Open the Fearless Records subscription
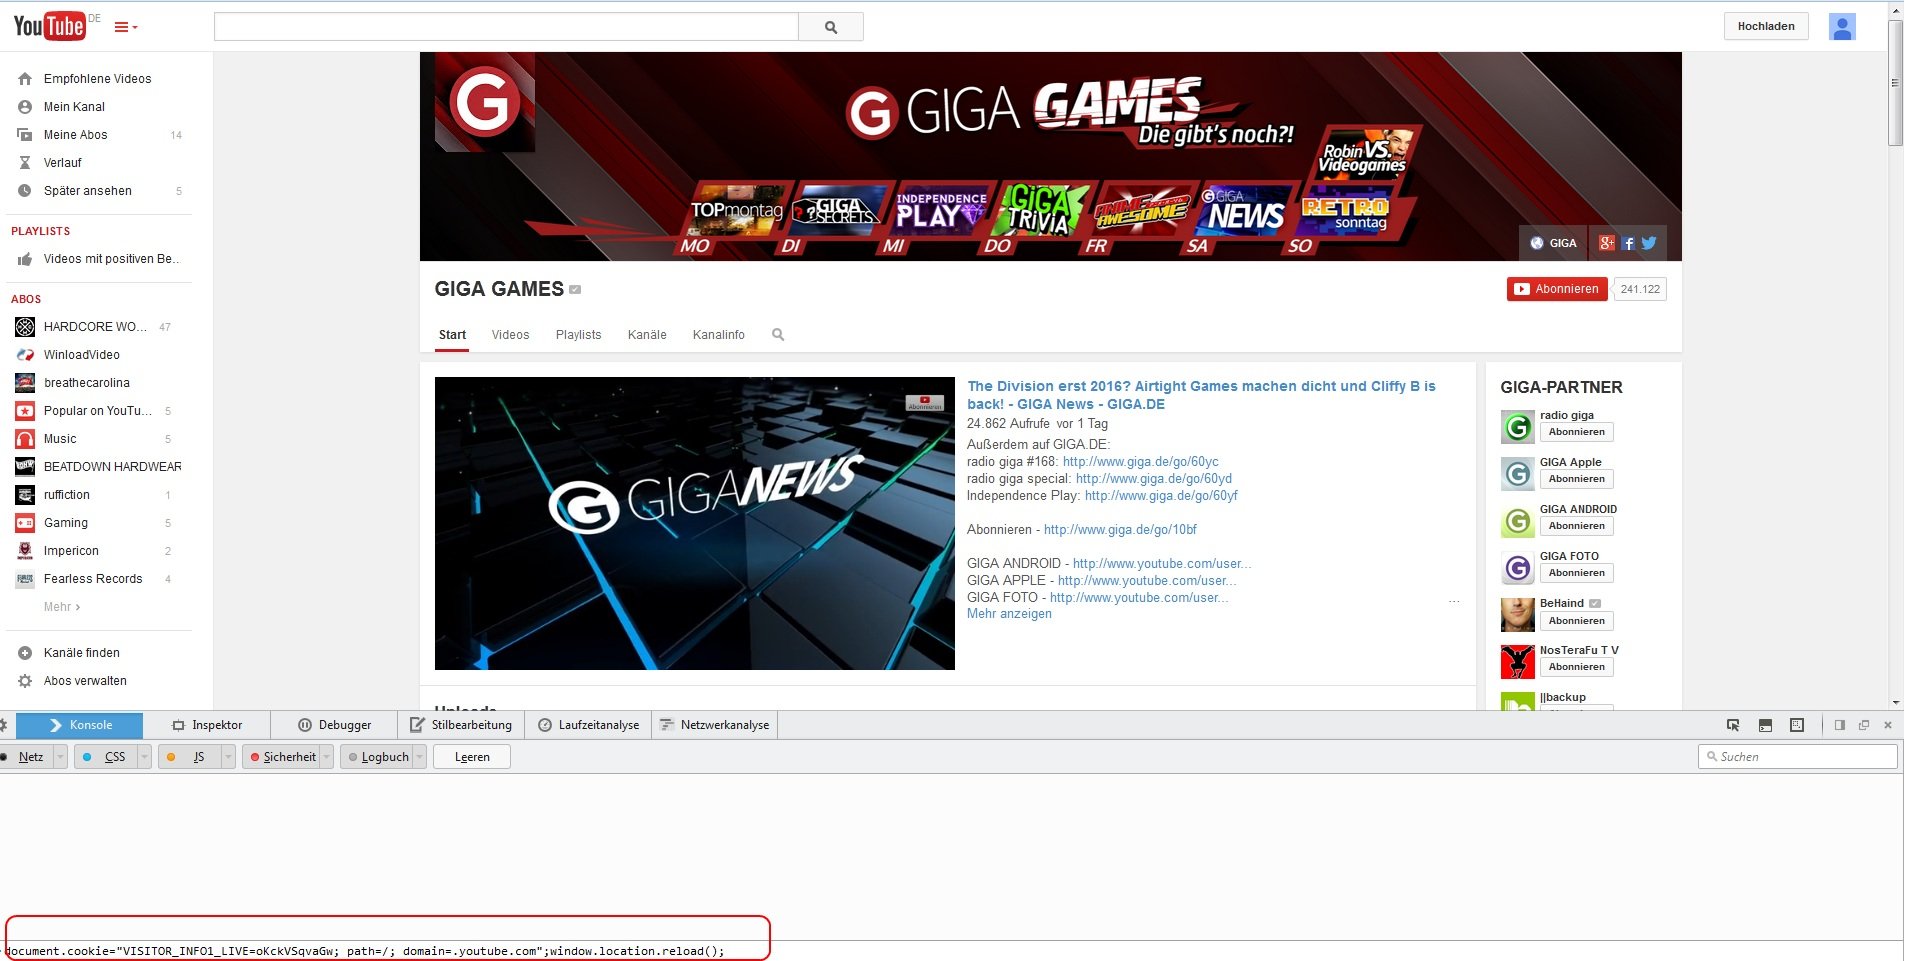The image size is (1912, 961). click(x=93, y=579)
